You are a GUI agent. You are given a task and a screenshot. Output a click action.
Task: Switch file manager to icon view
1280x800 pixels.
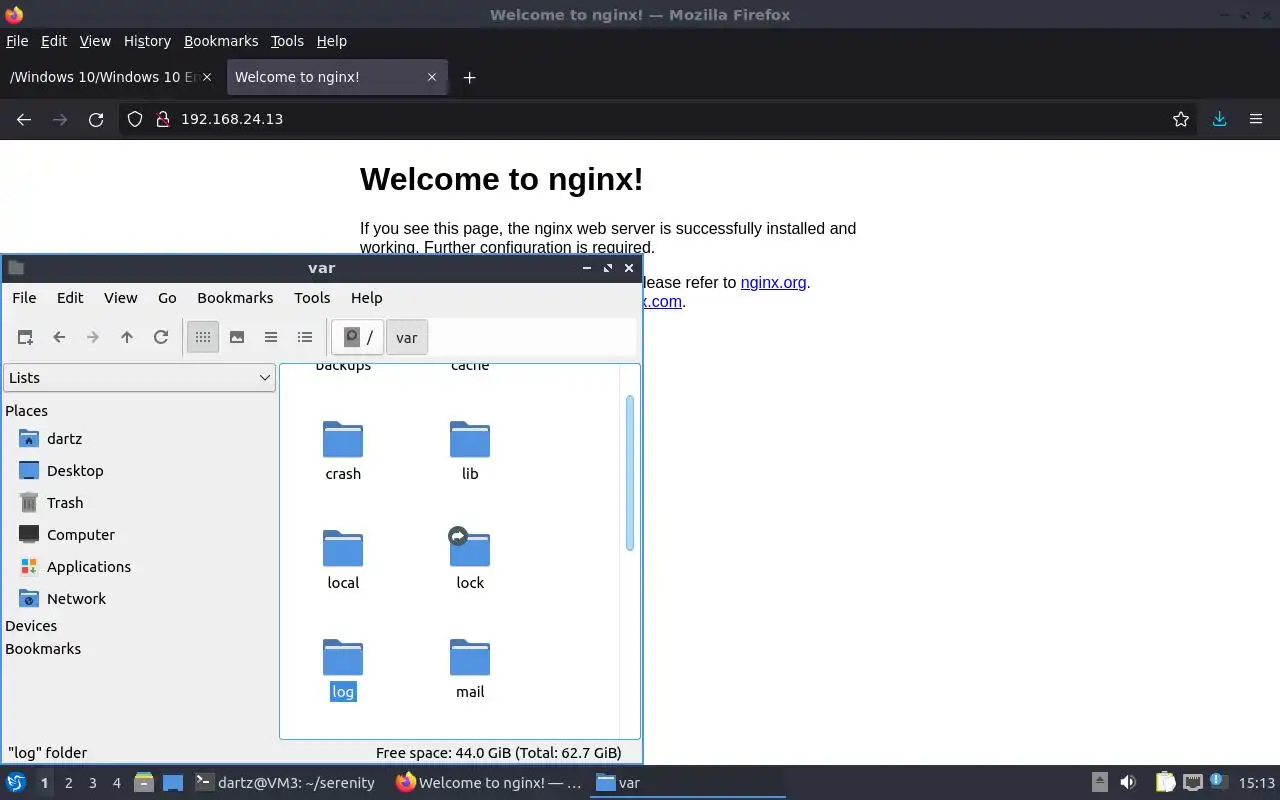tap(203, 337)
